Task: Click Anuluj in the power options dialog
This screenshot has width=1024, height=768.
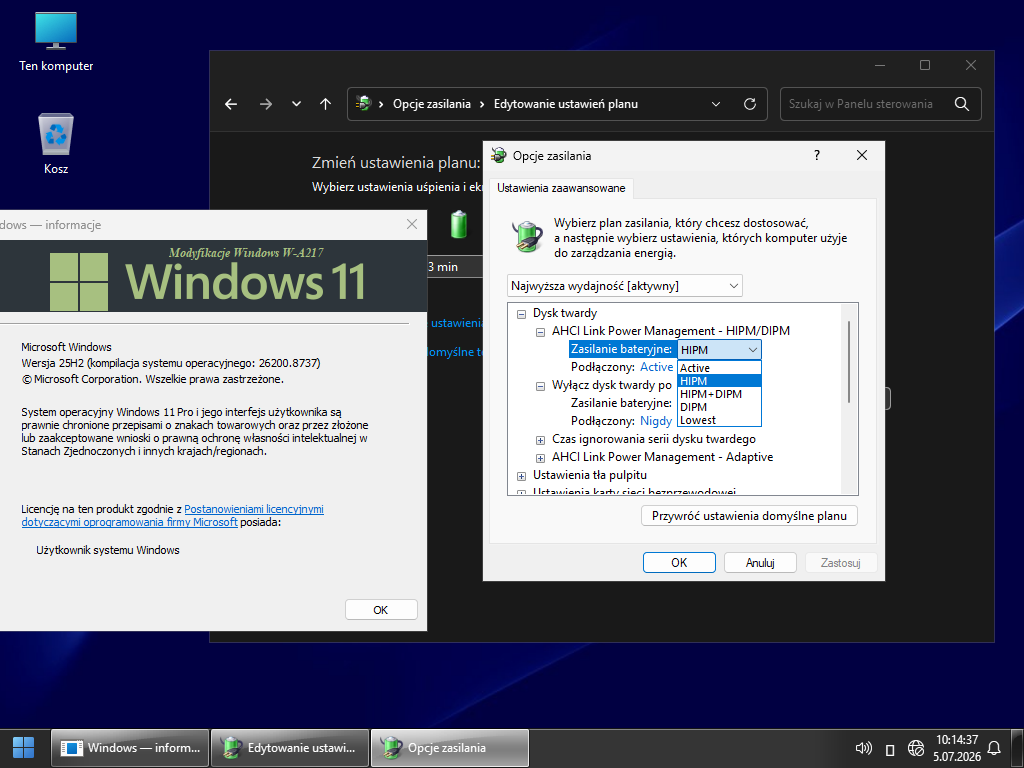Action: point(760,563)
